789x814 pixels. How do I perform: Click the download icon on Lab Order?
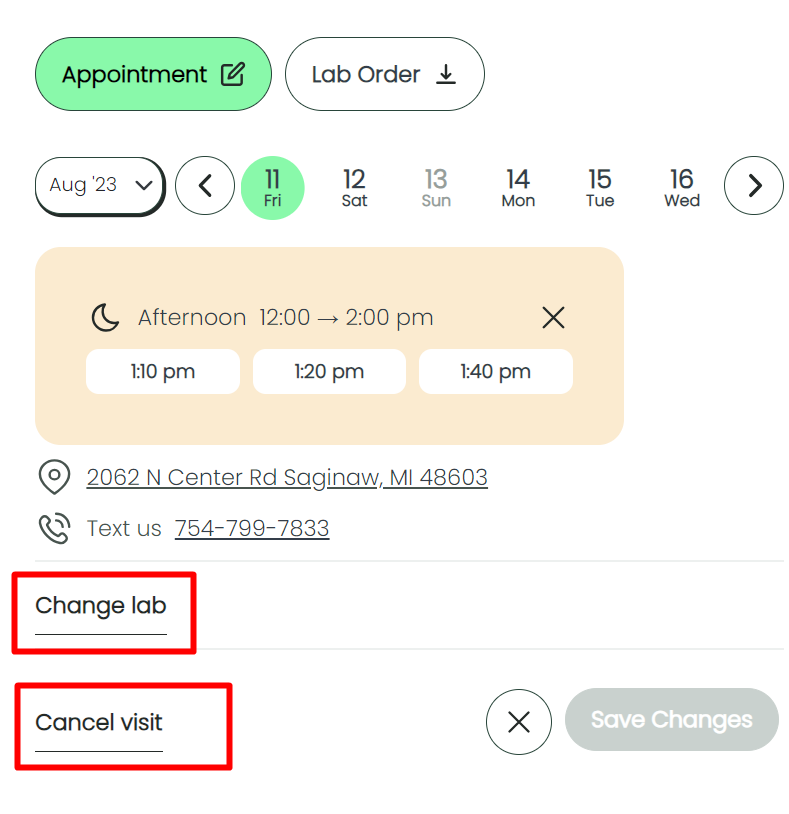pos(447,74)
